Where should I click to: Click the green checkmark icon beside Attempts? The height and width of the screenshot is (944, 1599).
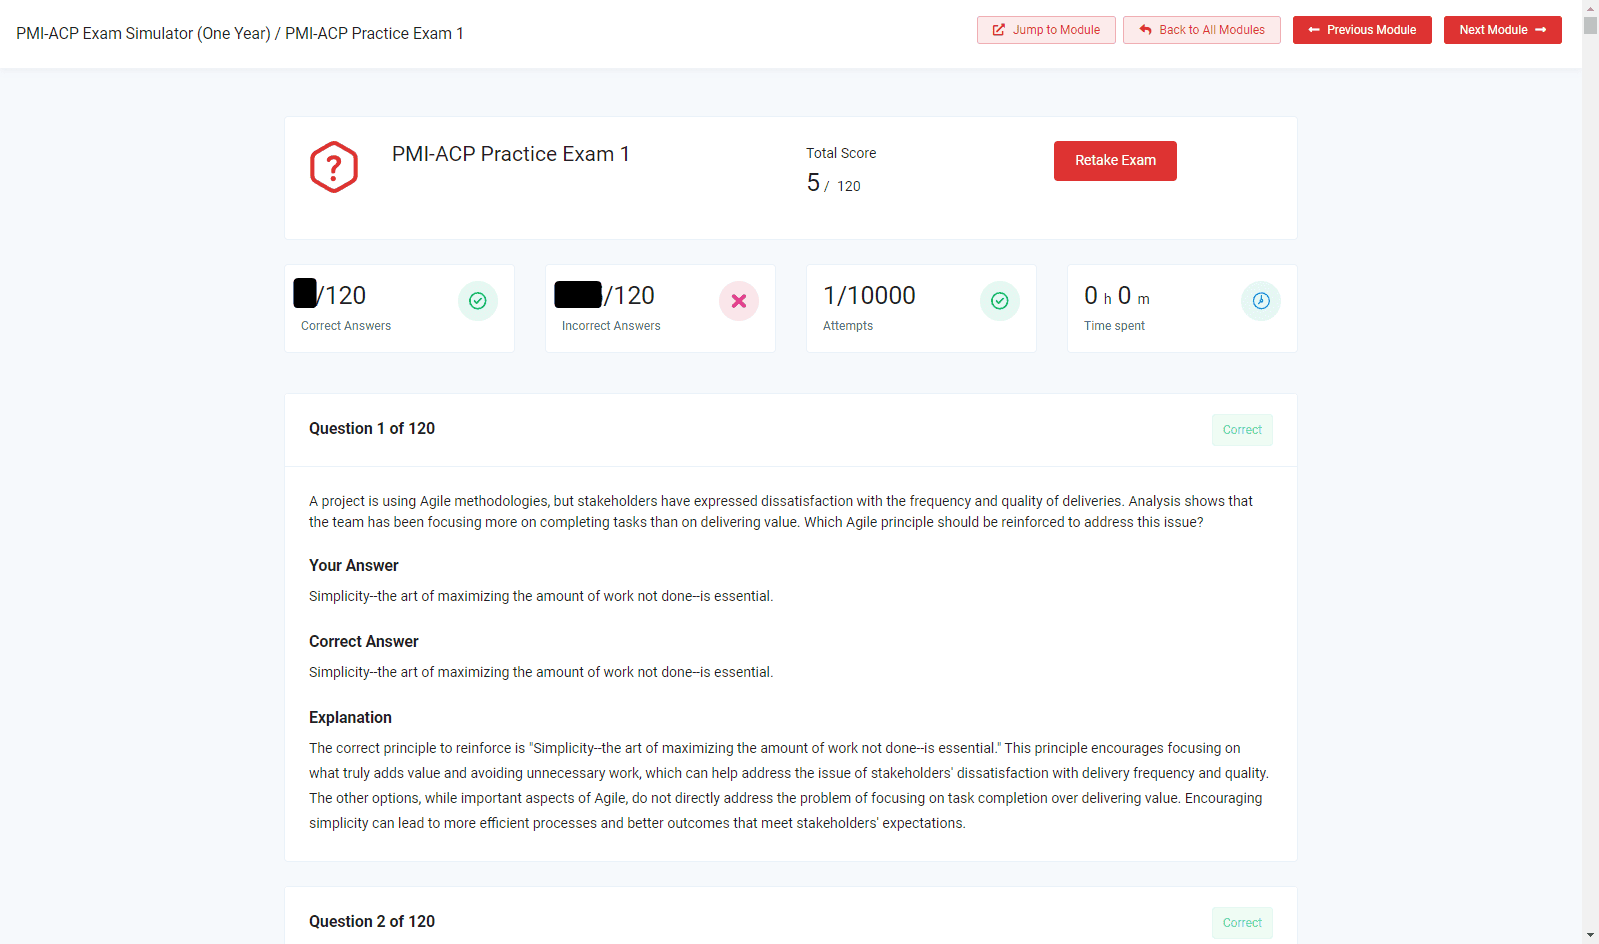1000,301
